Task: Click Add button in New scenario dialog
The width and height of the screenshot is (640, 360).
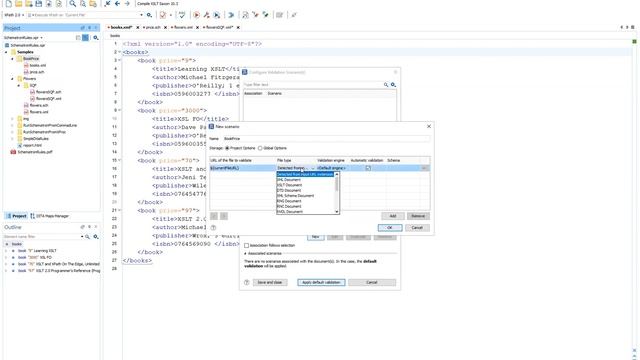Action: (393, 216)
